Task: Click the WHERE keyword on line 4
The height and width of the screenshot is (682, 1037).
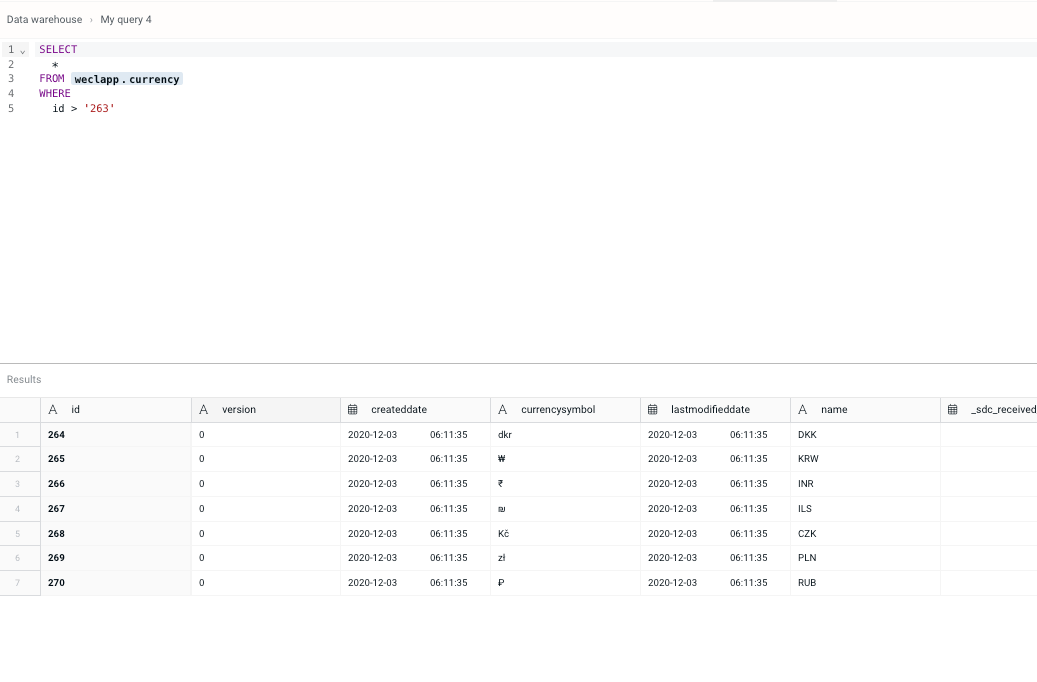Action: point(55,94)
